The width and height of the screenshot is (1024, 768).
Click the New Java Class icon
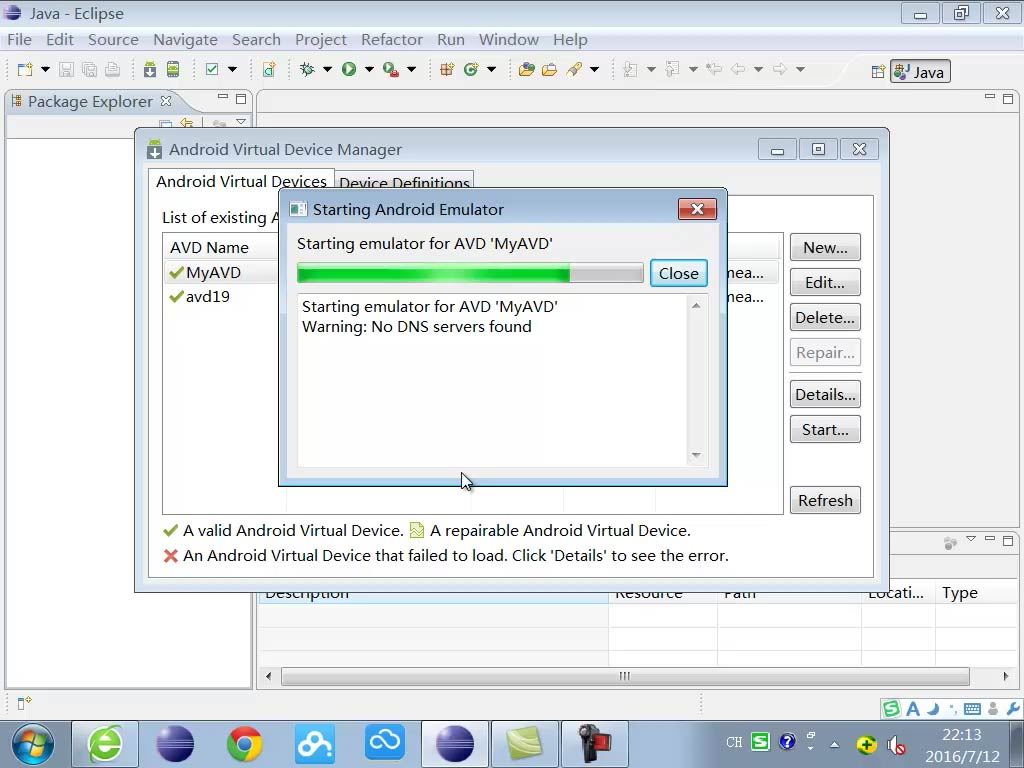tap(471, 69)
